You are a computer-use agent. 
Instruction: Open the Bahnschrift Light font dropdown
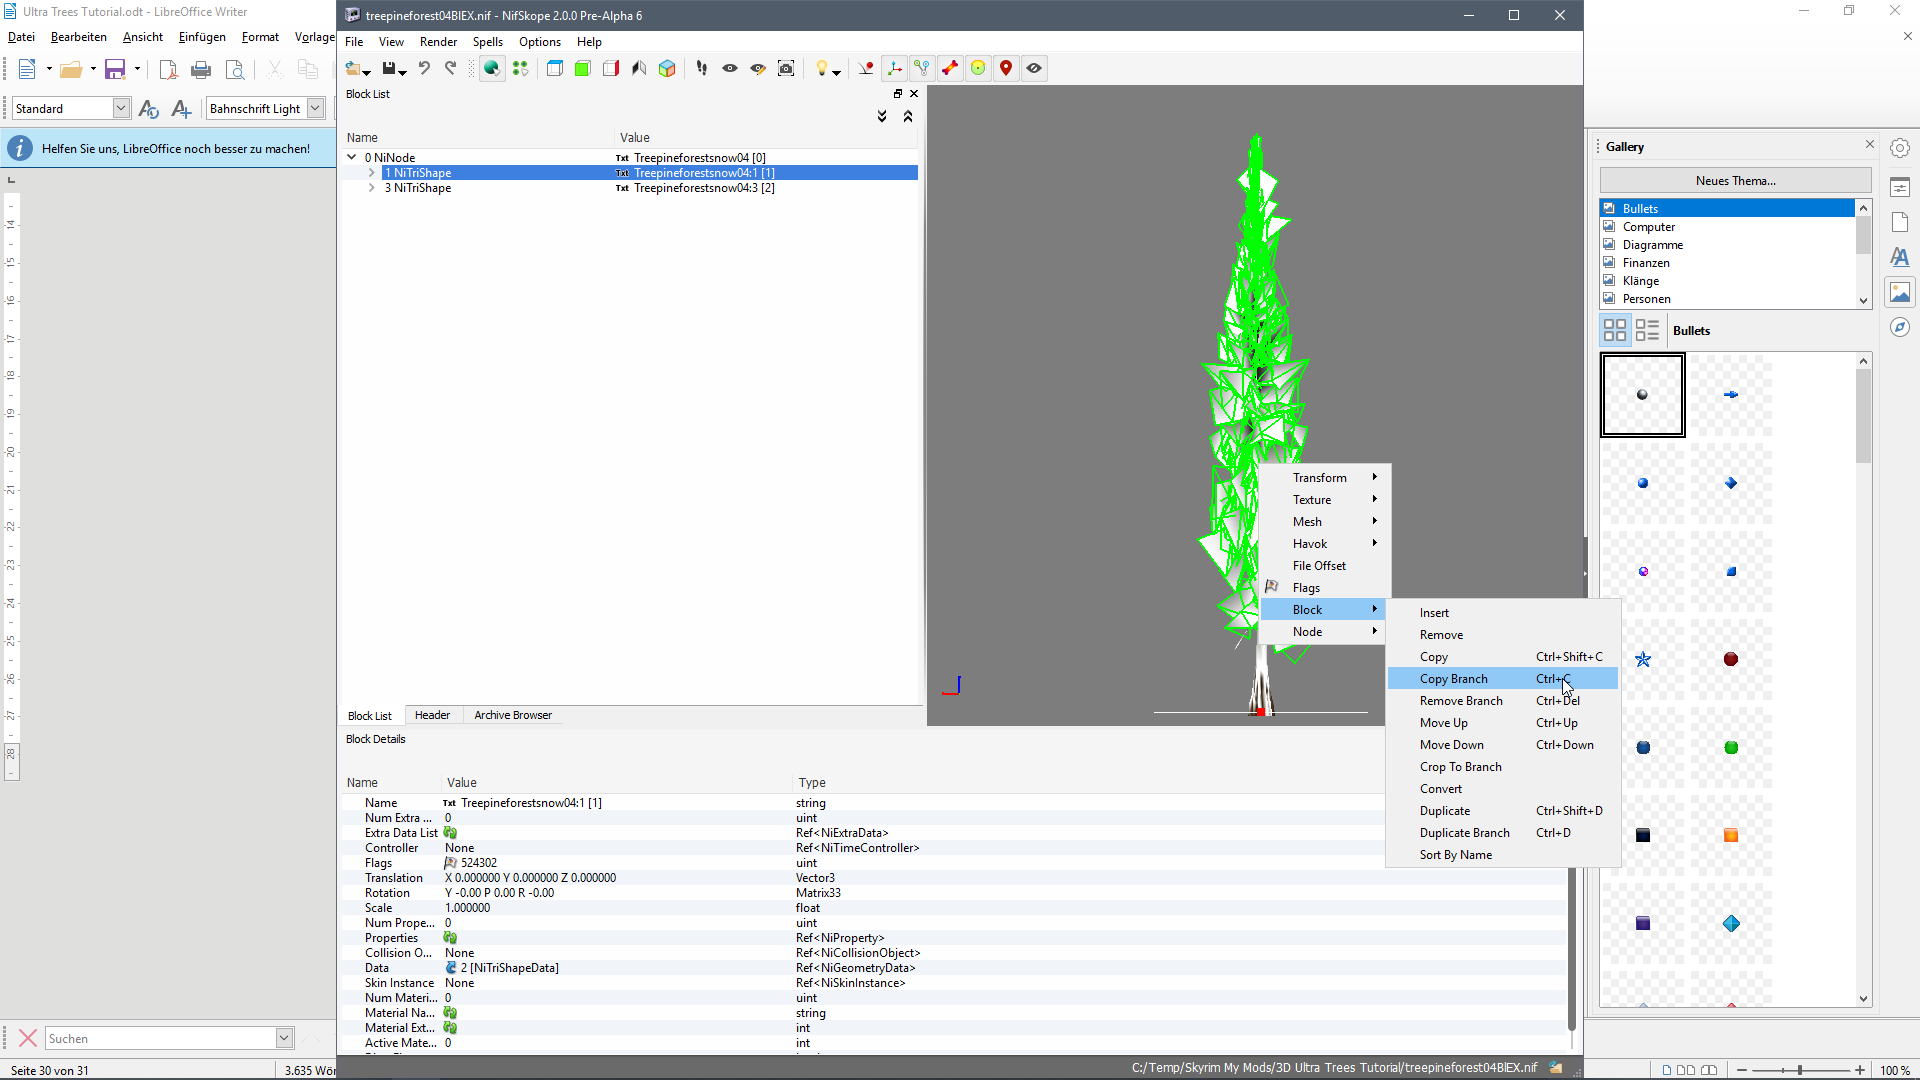coord(315,108)
